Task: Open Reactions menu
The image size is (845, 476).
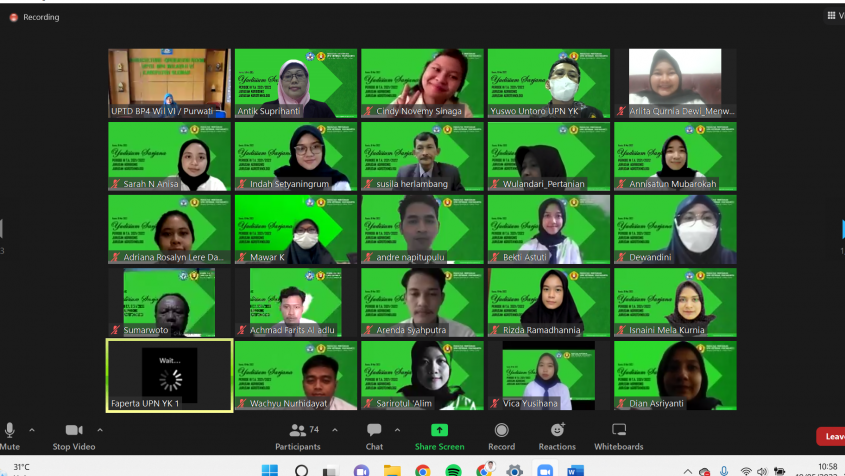Action: 557,436
